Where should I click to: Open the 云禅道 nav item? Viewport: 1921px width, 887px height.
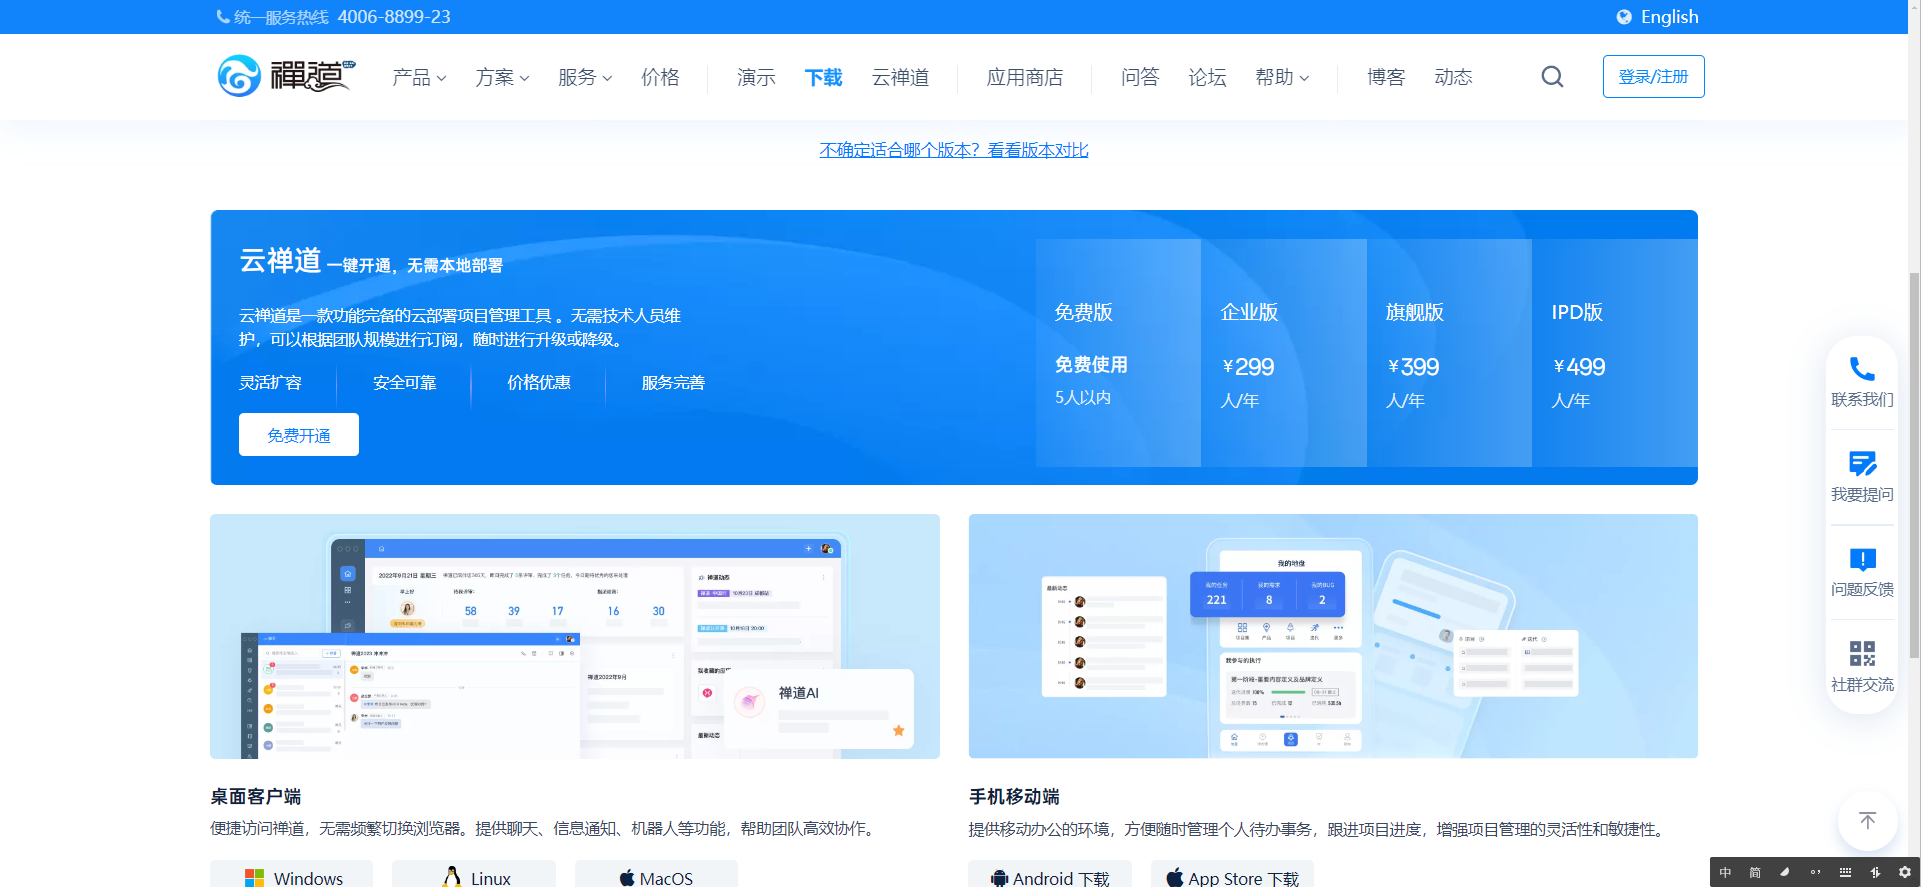[900, 77]
